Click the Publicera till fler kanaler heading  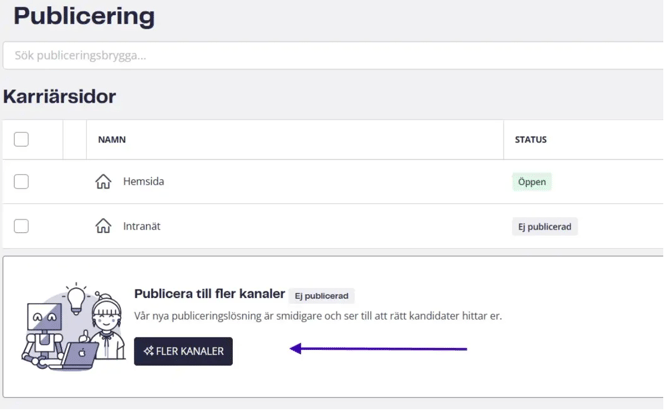click(x=209, y=294)
